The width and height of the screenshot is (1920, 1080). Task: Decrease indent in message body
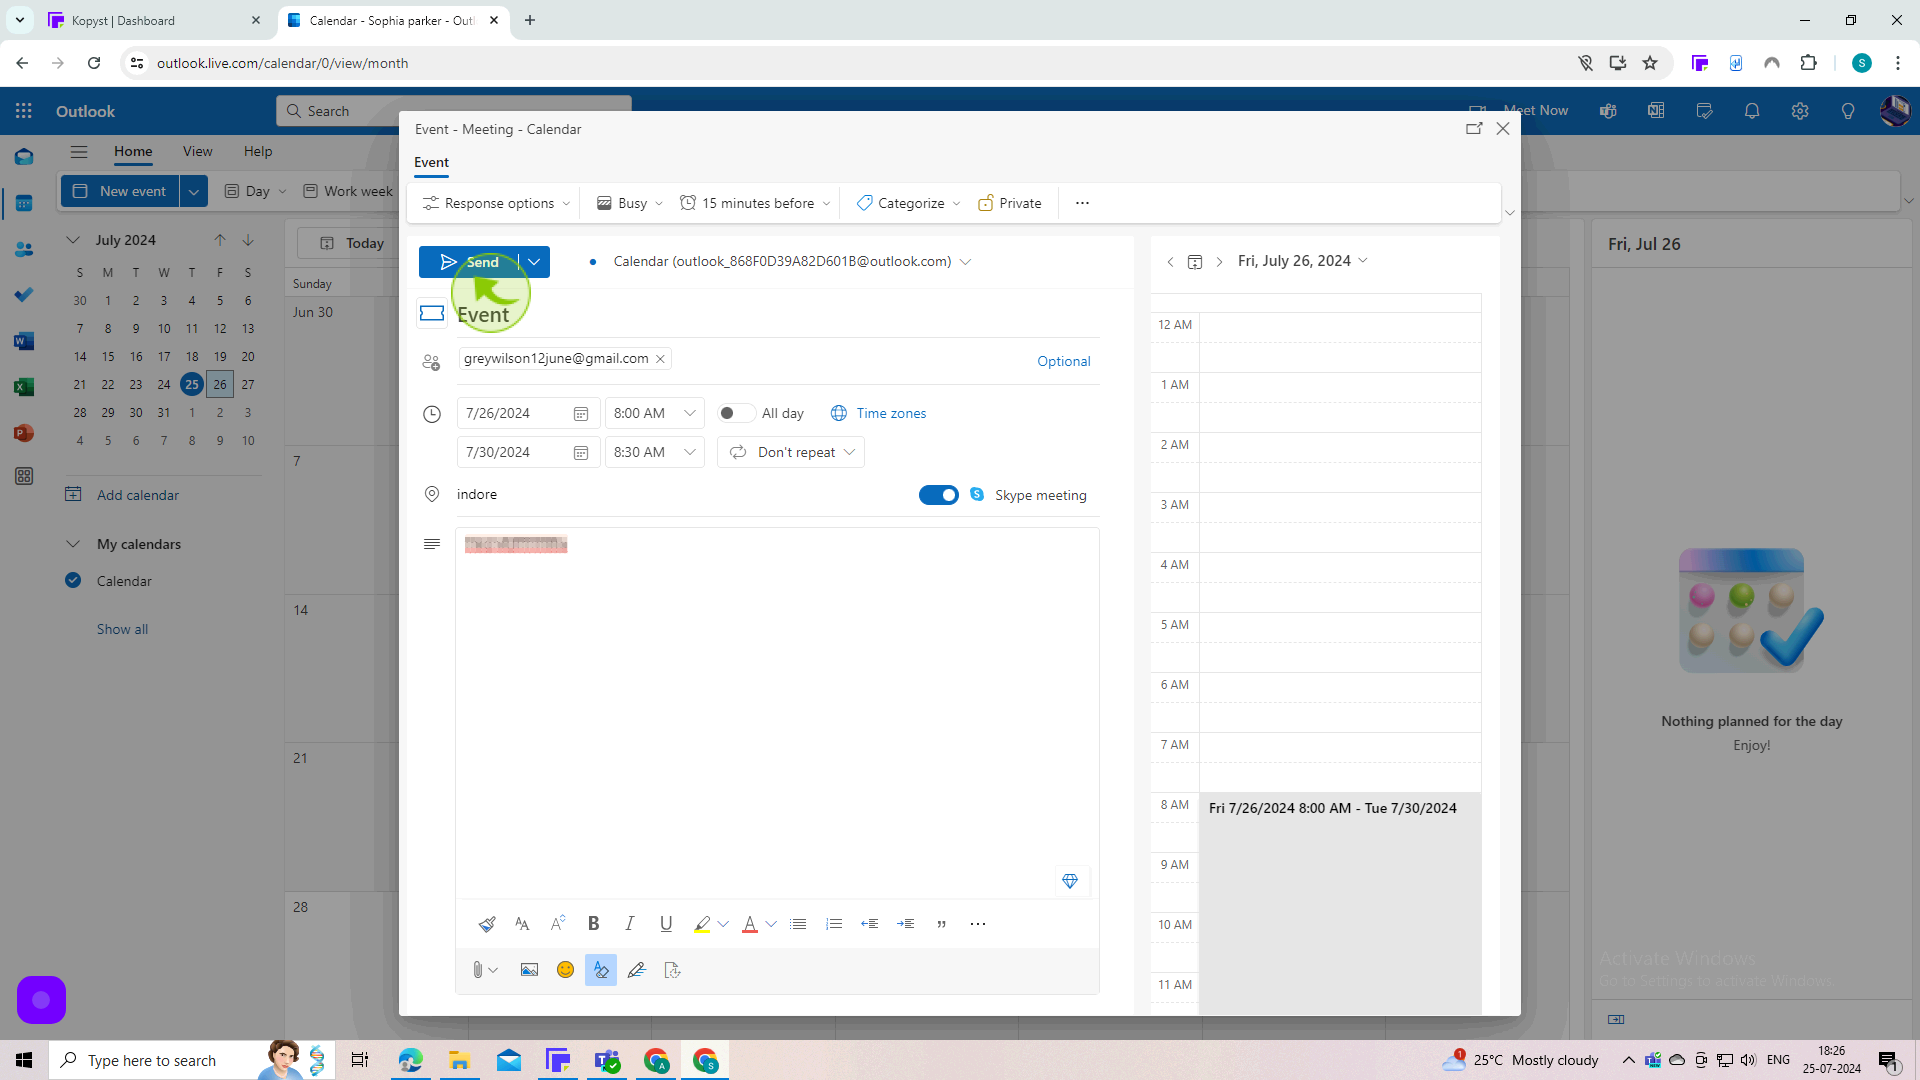870,924
